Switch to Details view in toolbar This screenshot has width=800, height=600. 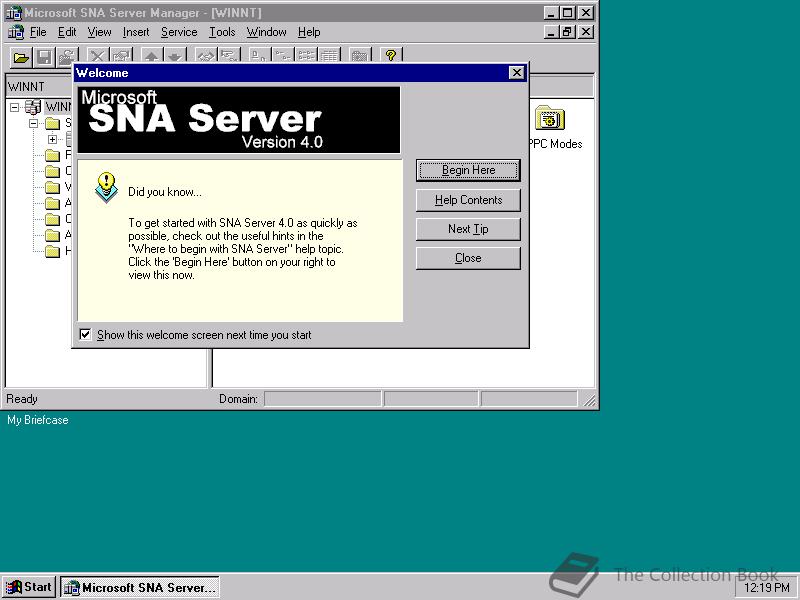point(329,57)
